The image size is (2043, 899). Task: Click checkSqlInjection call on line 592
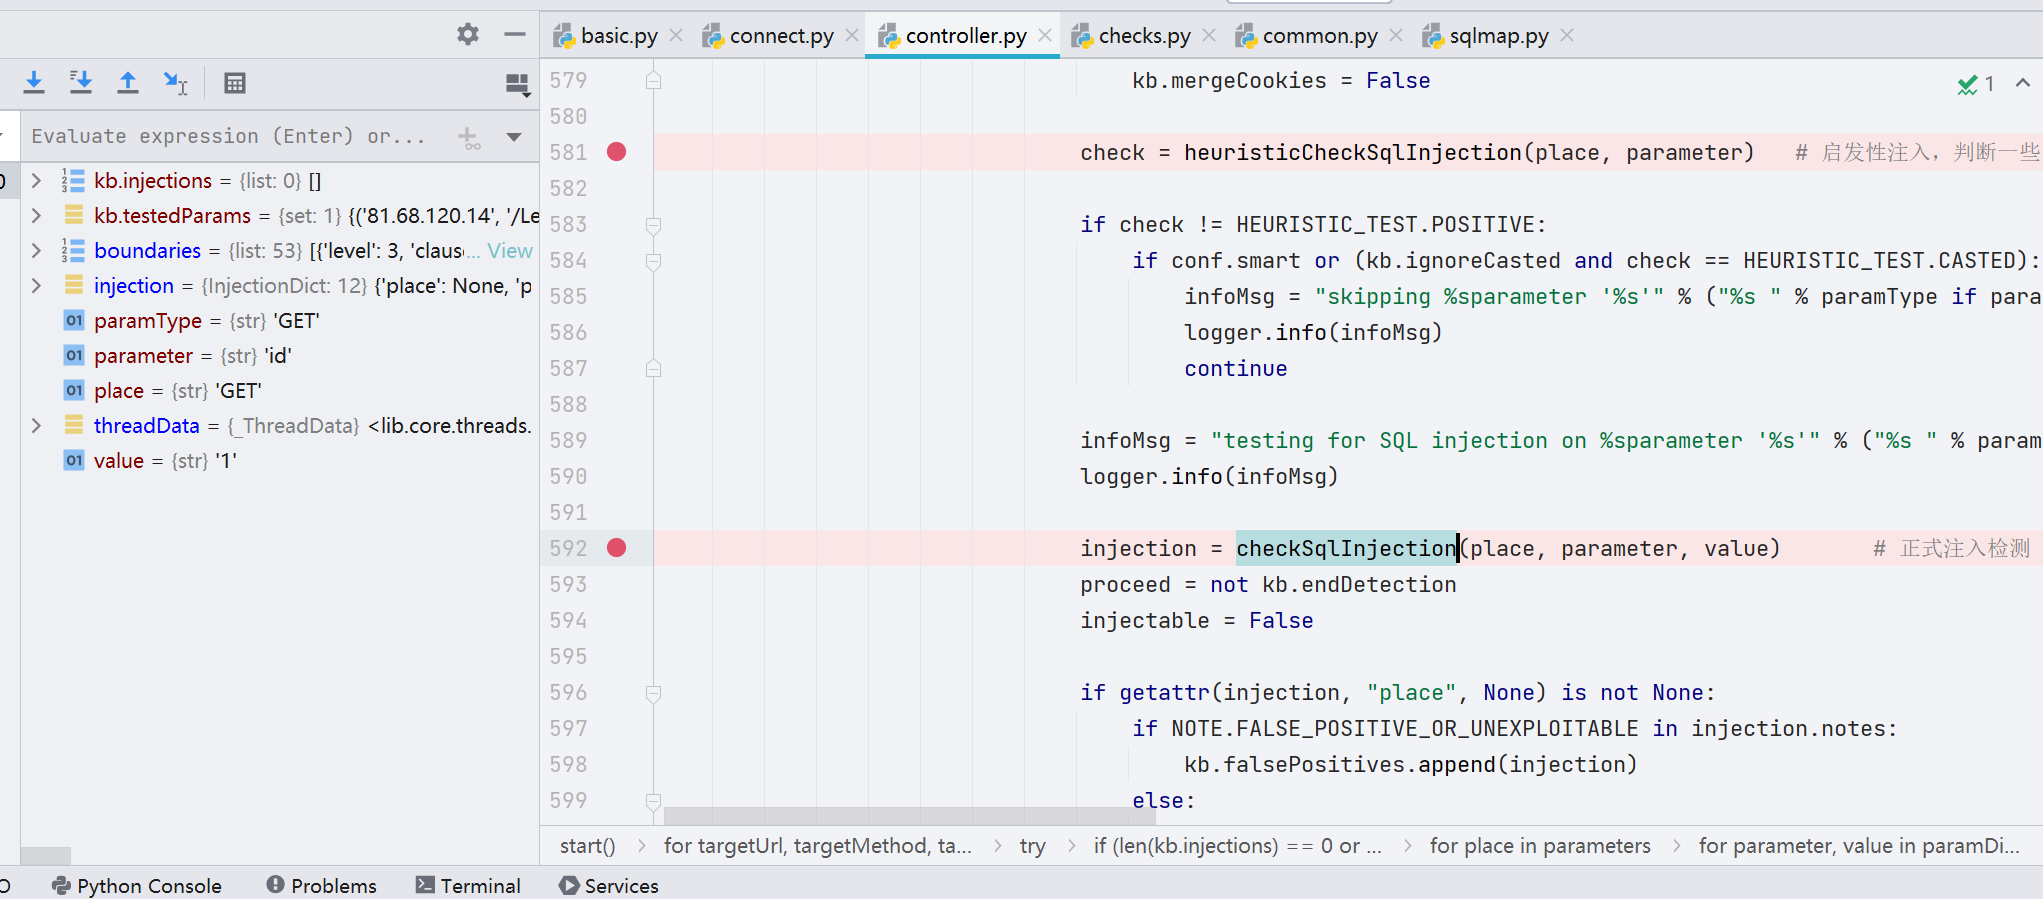(x=1346, y=548)
